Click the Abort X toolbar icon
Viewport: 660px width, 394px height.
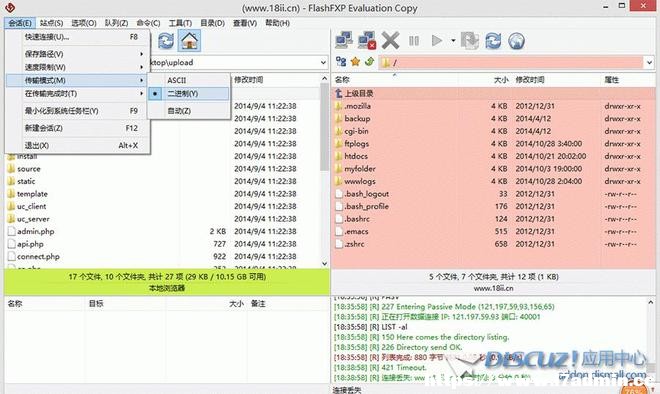click(x=390, y=41)
